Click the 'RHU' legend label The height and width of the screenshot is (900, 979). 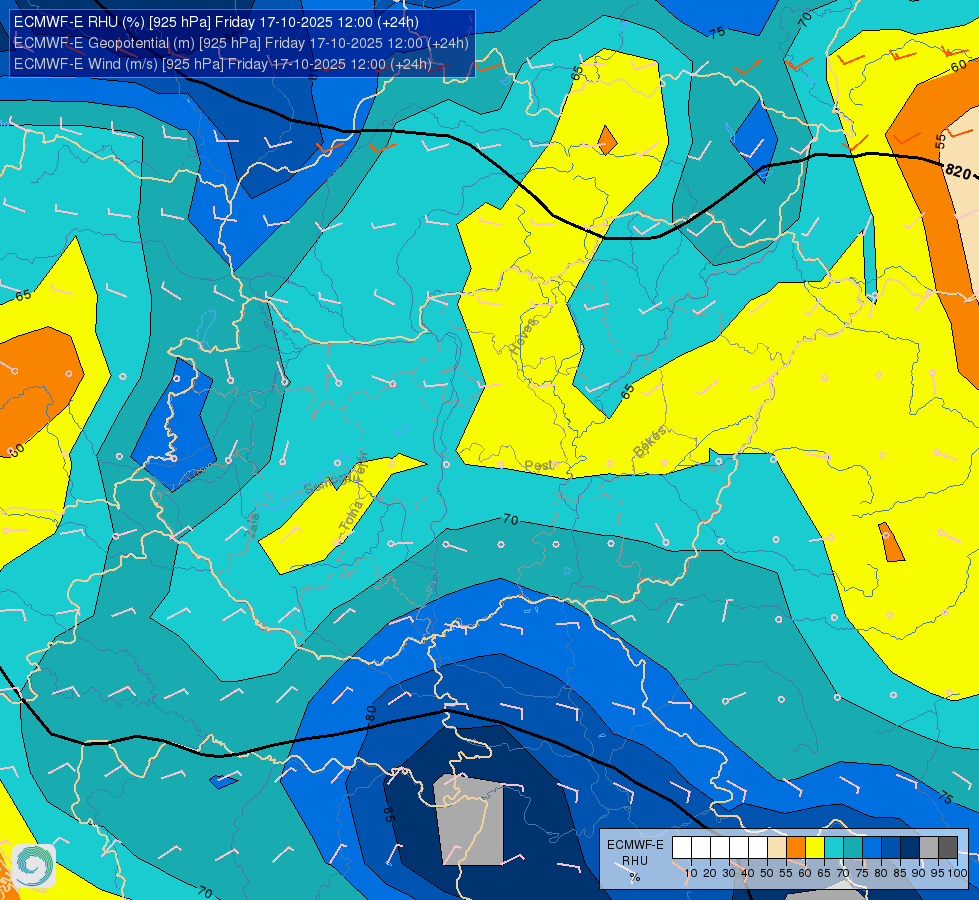pos(634,861)
